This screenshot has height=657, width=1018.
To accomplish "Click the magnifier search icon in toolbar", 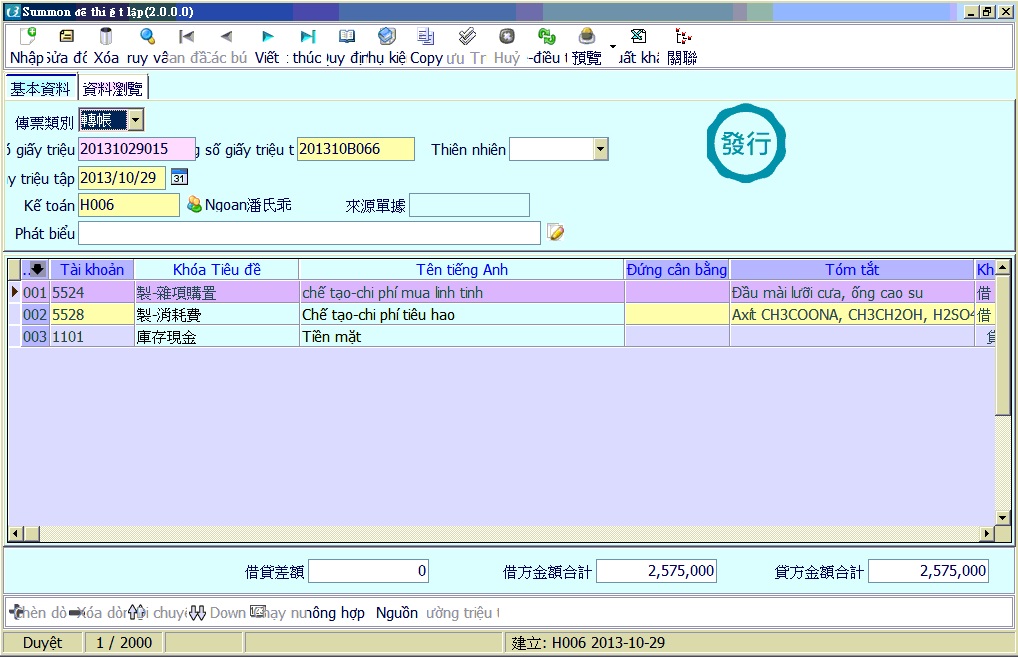I will pyautogui.click(x=148, y=37).
